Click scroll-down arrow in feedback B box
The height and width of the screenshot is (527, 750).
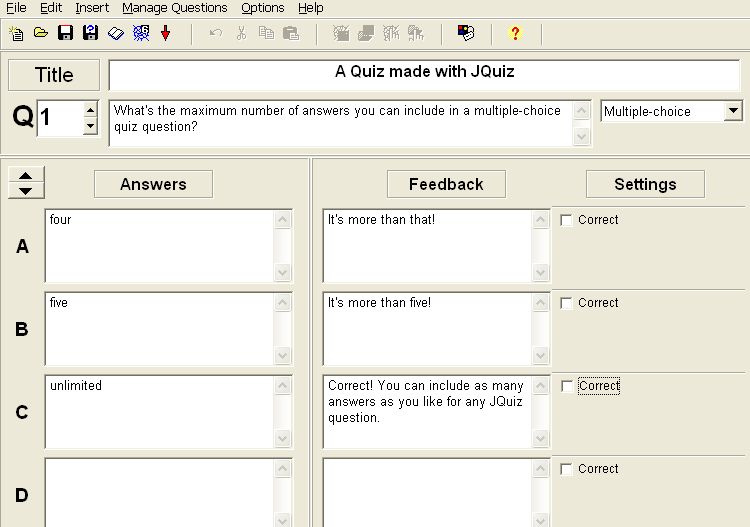(x=540, y=355)
